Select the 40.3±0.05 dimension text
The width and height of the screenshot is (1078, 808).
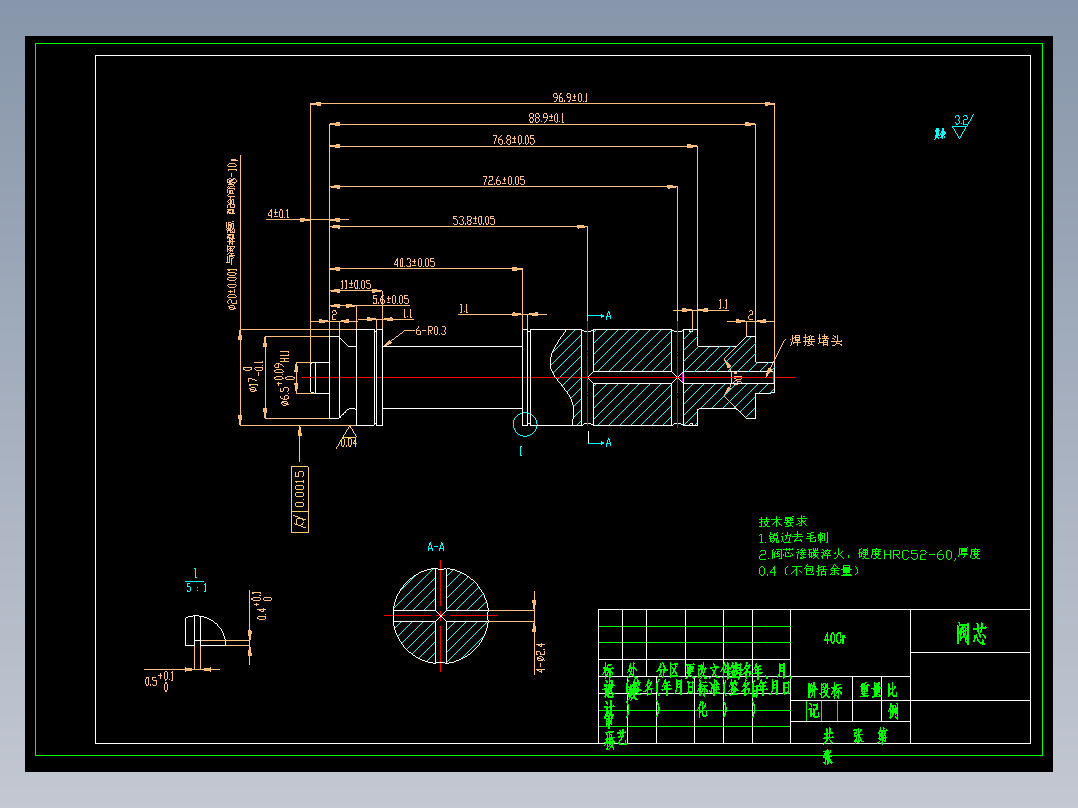click(x=414, y=263)
